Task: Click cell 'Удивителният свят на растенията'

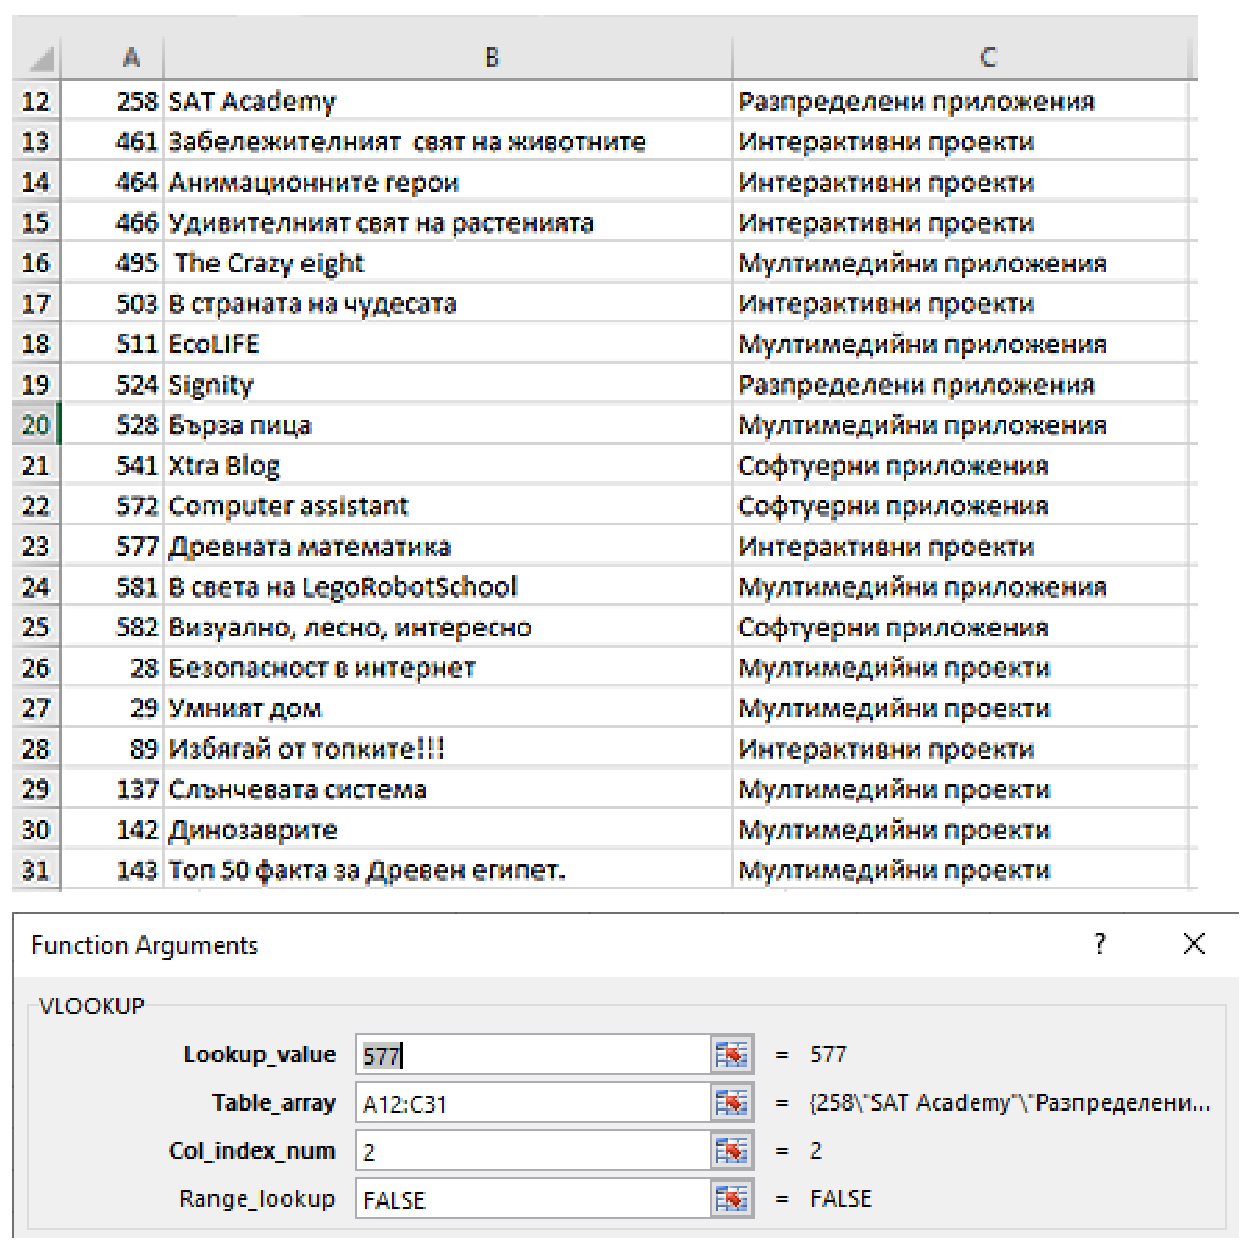Action: click(448, 223)
